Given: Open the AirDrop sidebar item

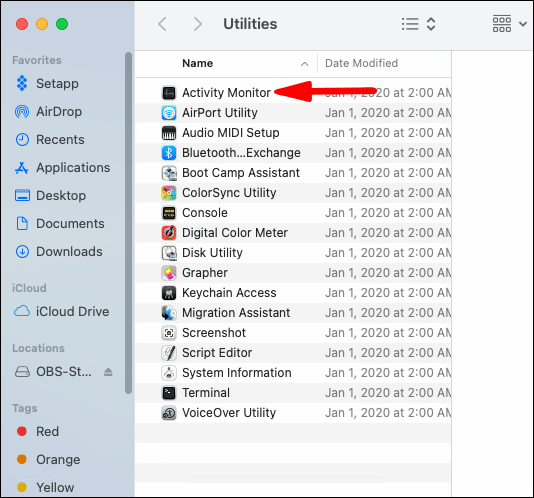Looking at the screenshot, I should (59, 112).
